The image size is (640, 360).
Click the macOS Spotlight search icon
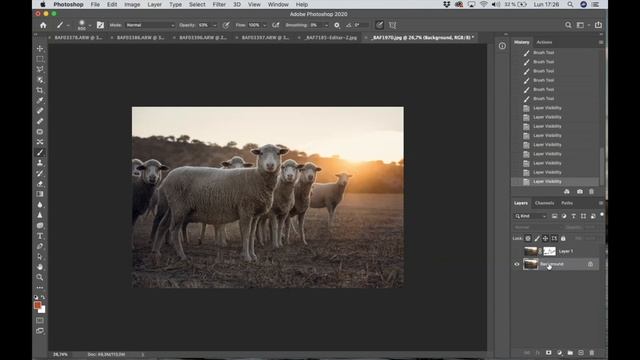(570, 4)
